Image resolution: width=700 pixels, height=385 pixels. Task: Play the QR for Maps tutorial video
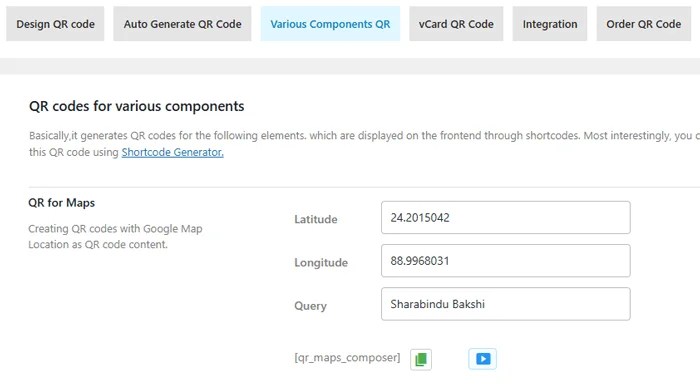click(x=483, y=359)
